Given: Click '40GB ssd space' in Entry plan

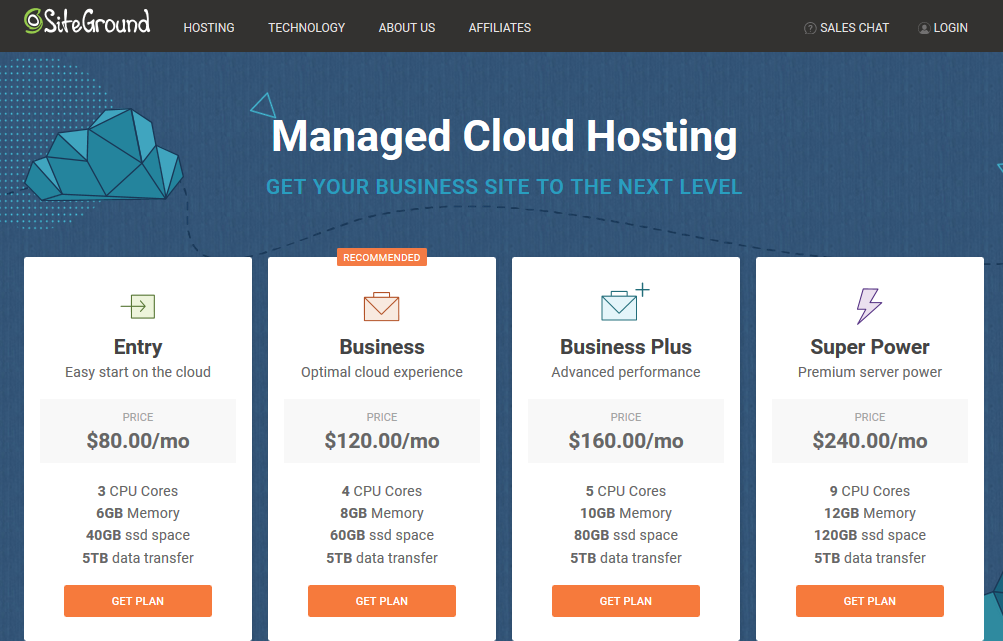Looking at the screenshot, I should coord(138,535).
